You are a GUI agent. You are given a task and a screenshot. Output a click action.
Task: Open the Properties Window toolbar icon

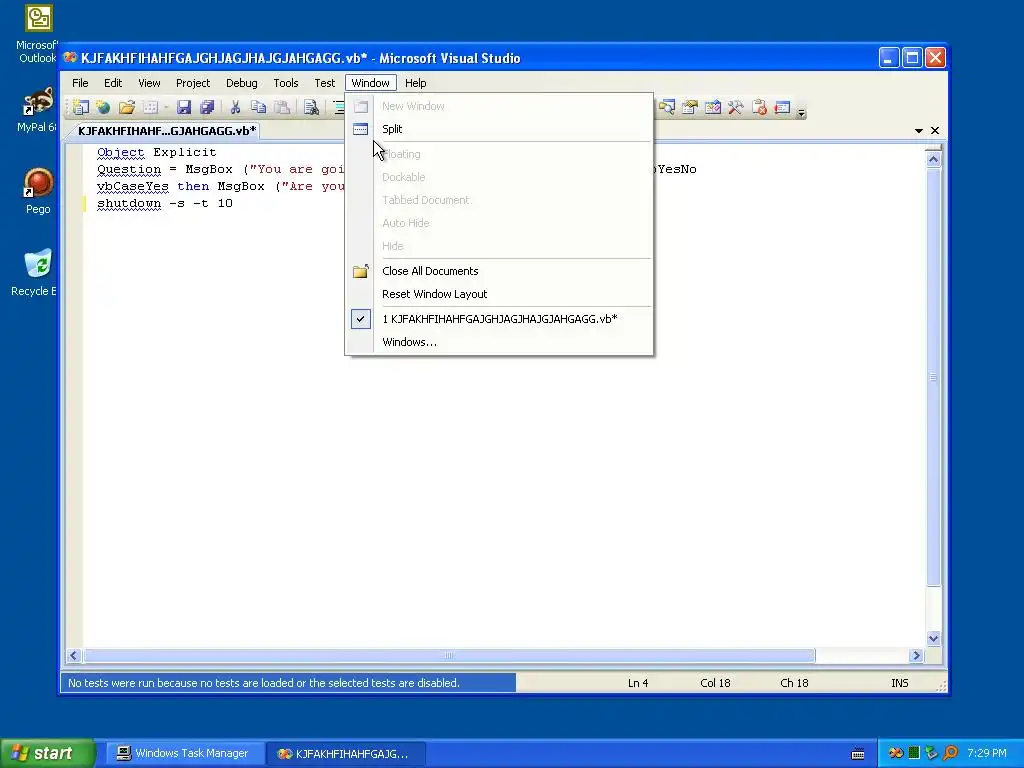click(690, 107)
